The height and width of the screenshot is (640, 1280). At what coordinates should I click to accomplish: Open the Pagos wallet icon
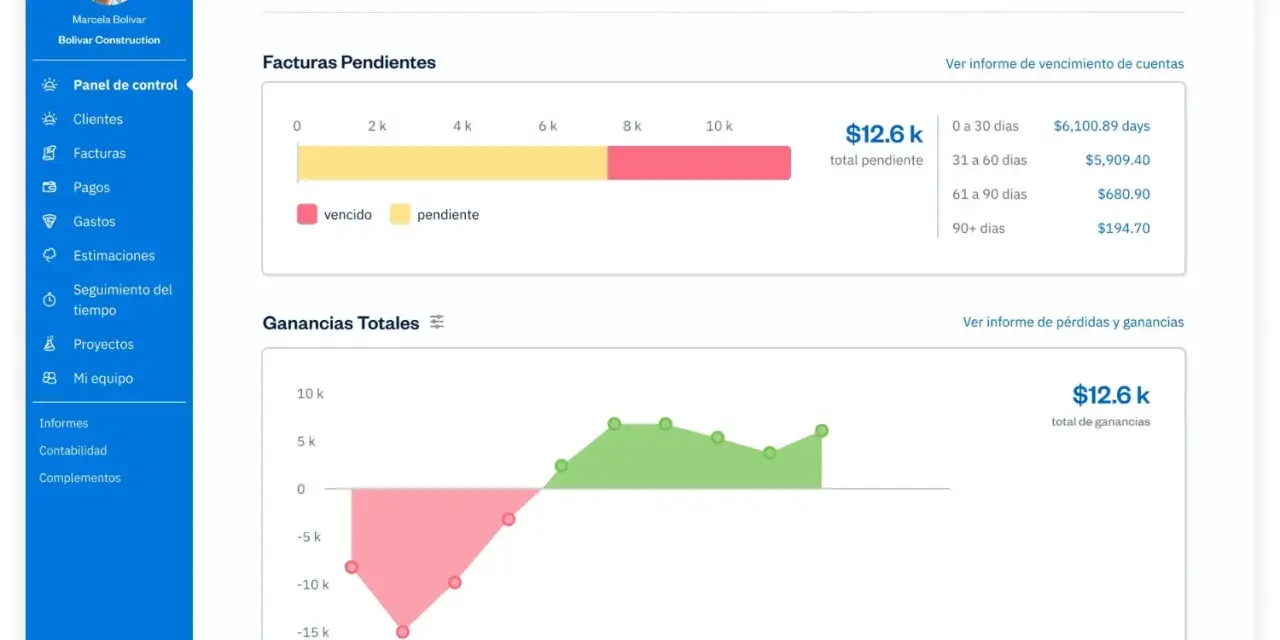[x=49, y=187]
